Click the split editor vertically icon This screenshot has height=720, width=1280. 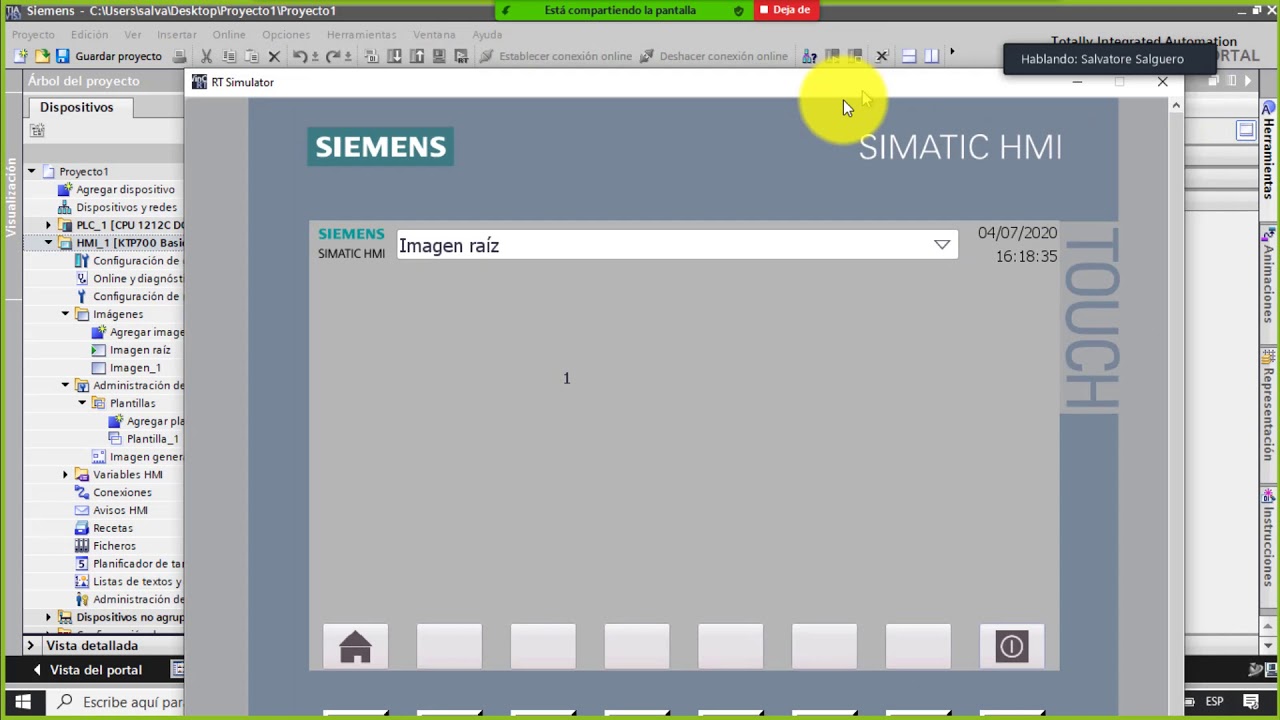click(931, 56)
